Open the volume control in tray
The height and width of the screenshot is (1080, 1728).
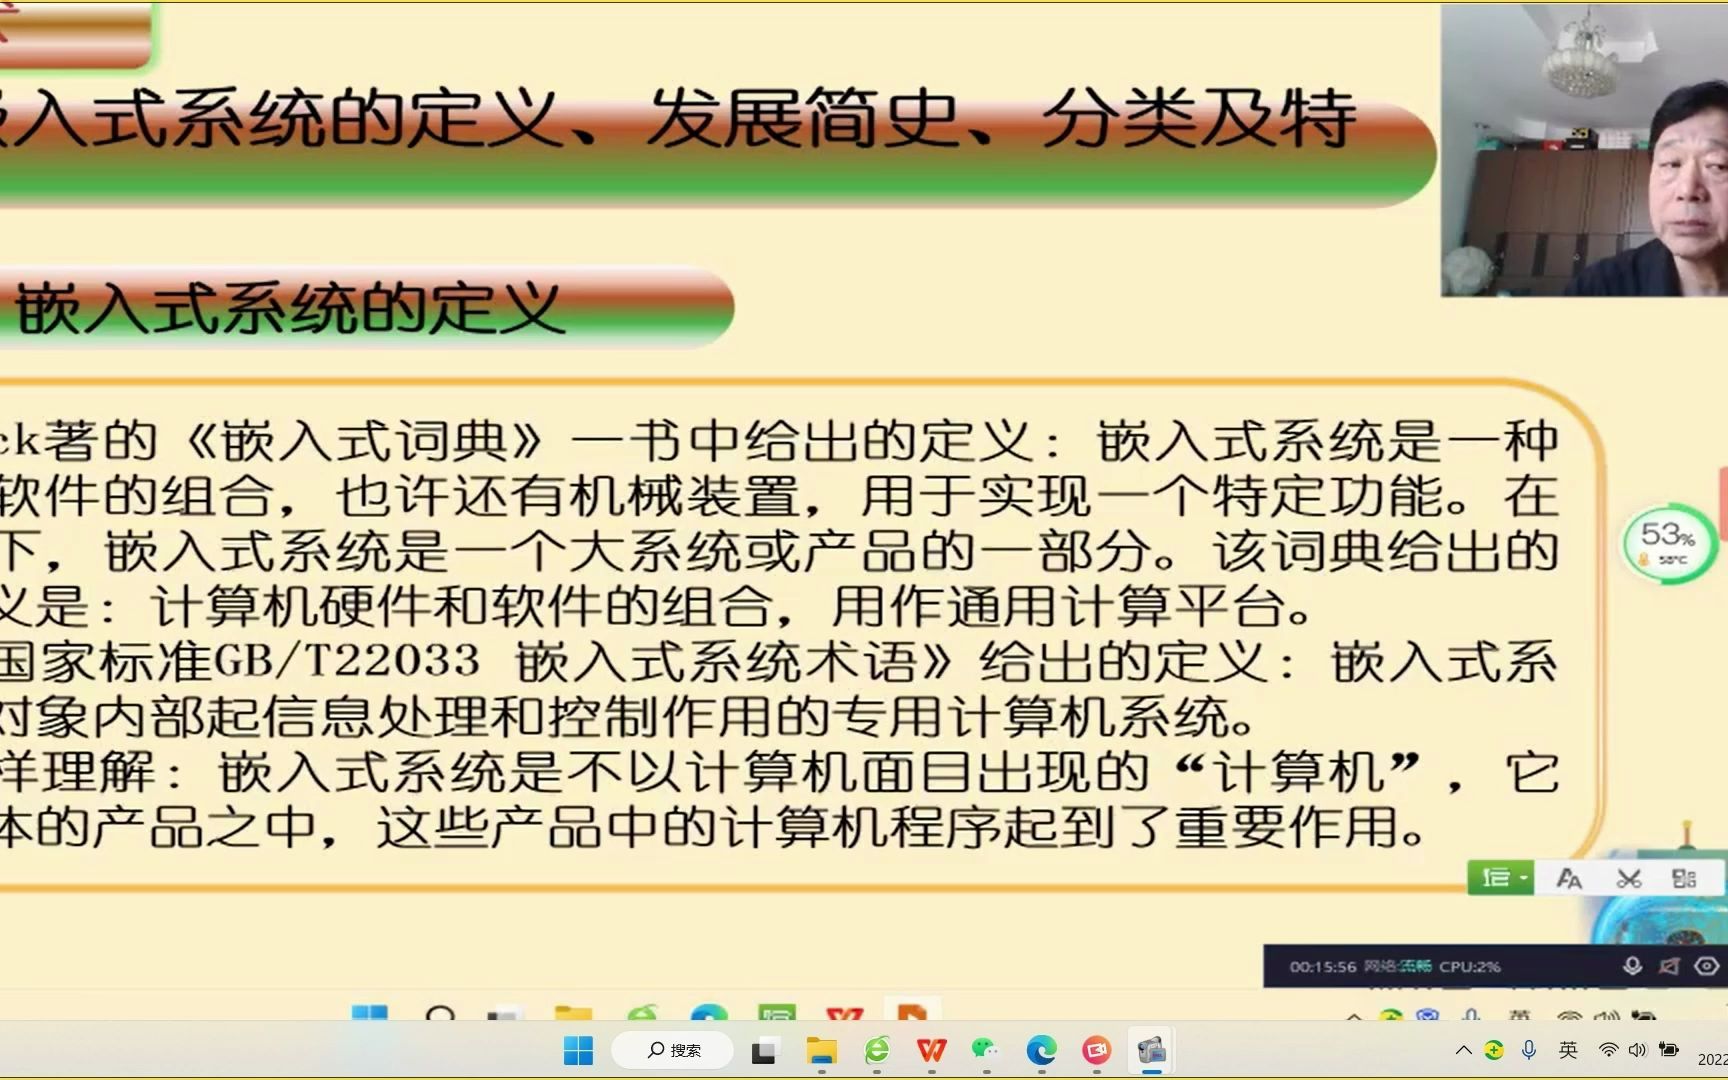pos(1637,1050)
